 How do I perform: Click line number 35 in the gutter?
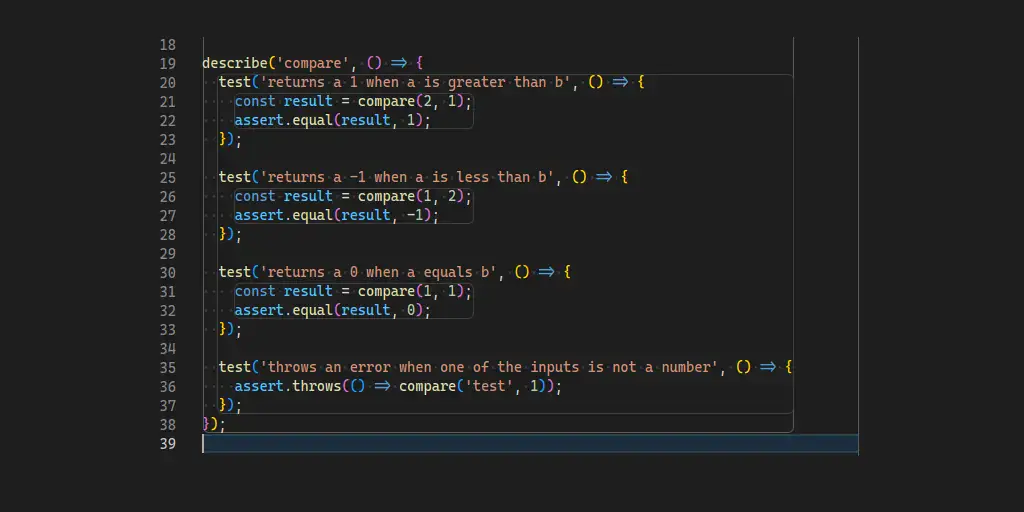(x=167, y=367)
